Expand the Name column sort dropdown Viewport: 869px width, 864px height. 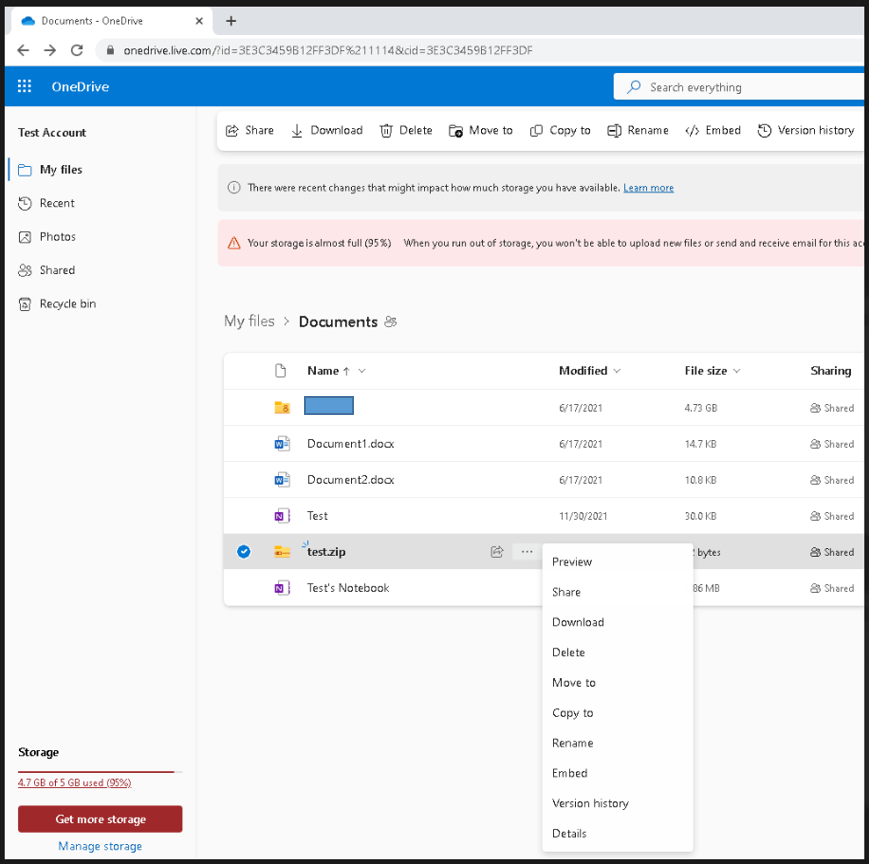[x=362, y=371]
